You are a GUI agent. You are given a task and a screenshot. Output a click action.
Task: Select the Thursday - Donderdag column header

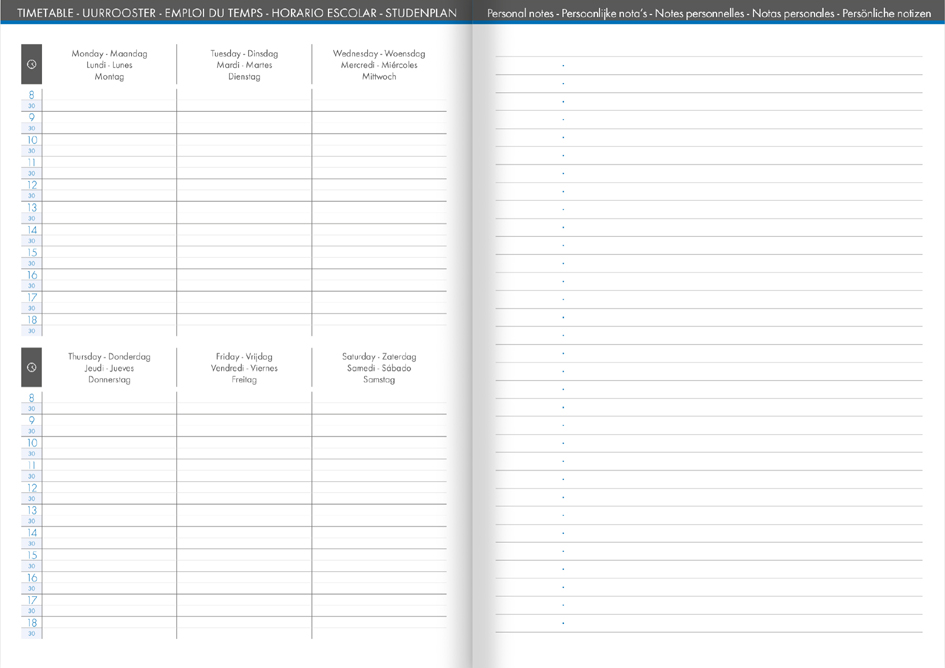[x=109, y=368]
